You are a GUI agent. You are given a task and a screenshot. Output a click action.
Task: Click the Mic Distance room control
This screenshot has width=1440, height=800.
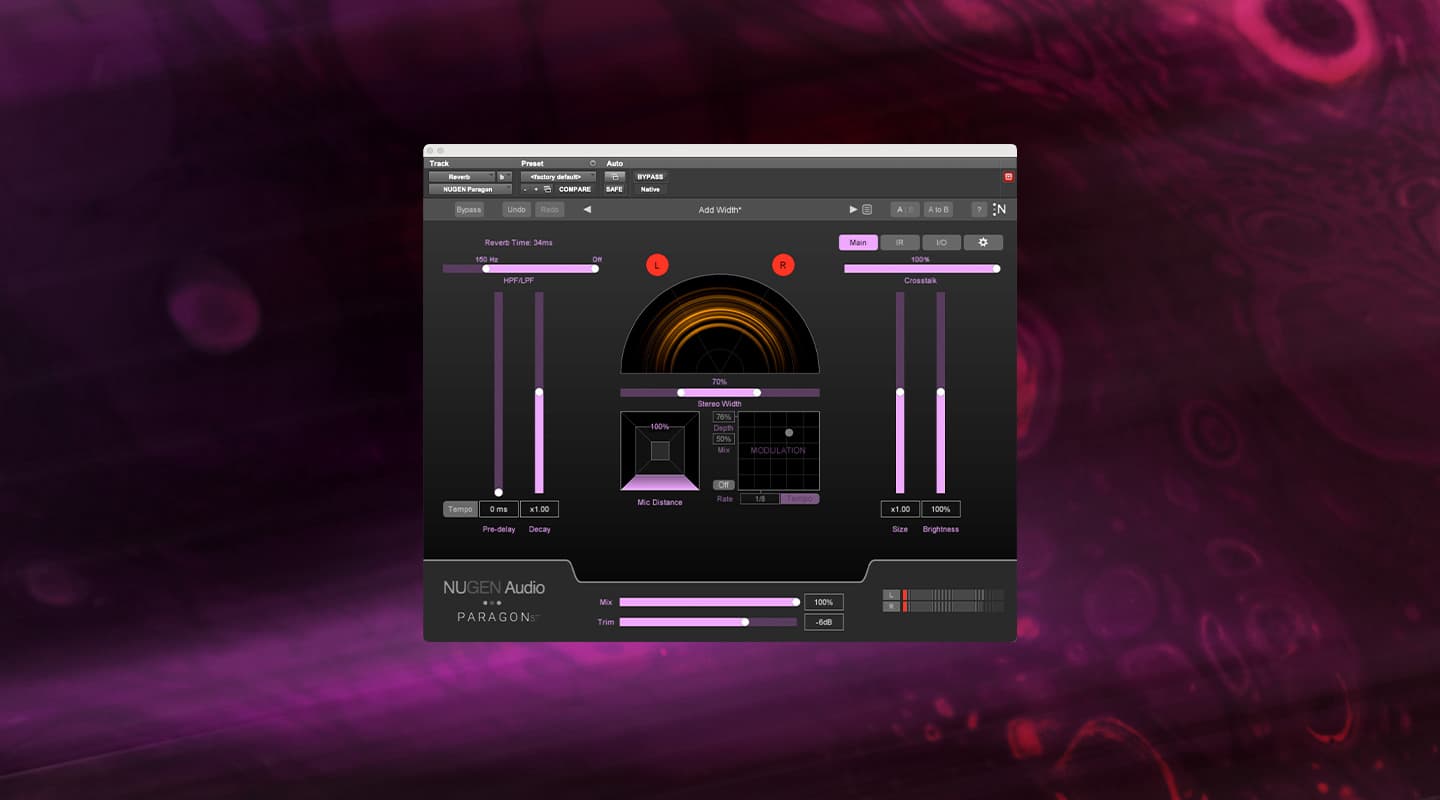click(660, 451)
